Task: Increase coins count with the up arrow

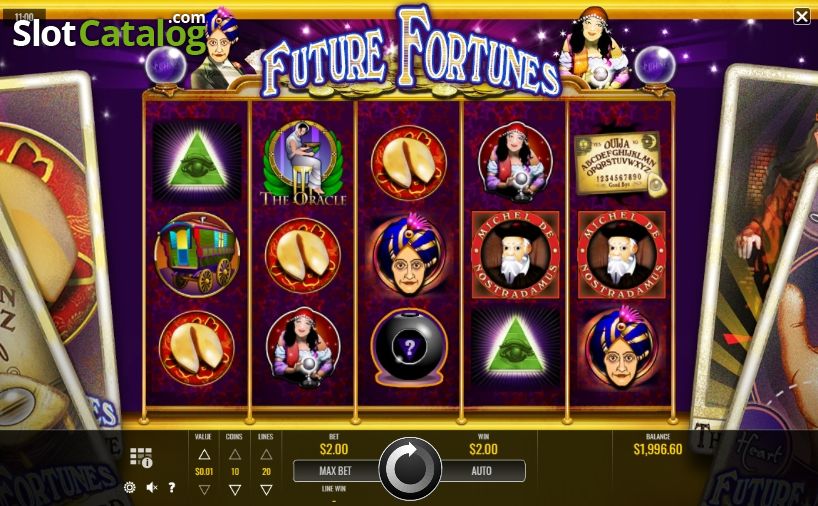Action: click(235, 454)
